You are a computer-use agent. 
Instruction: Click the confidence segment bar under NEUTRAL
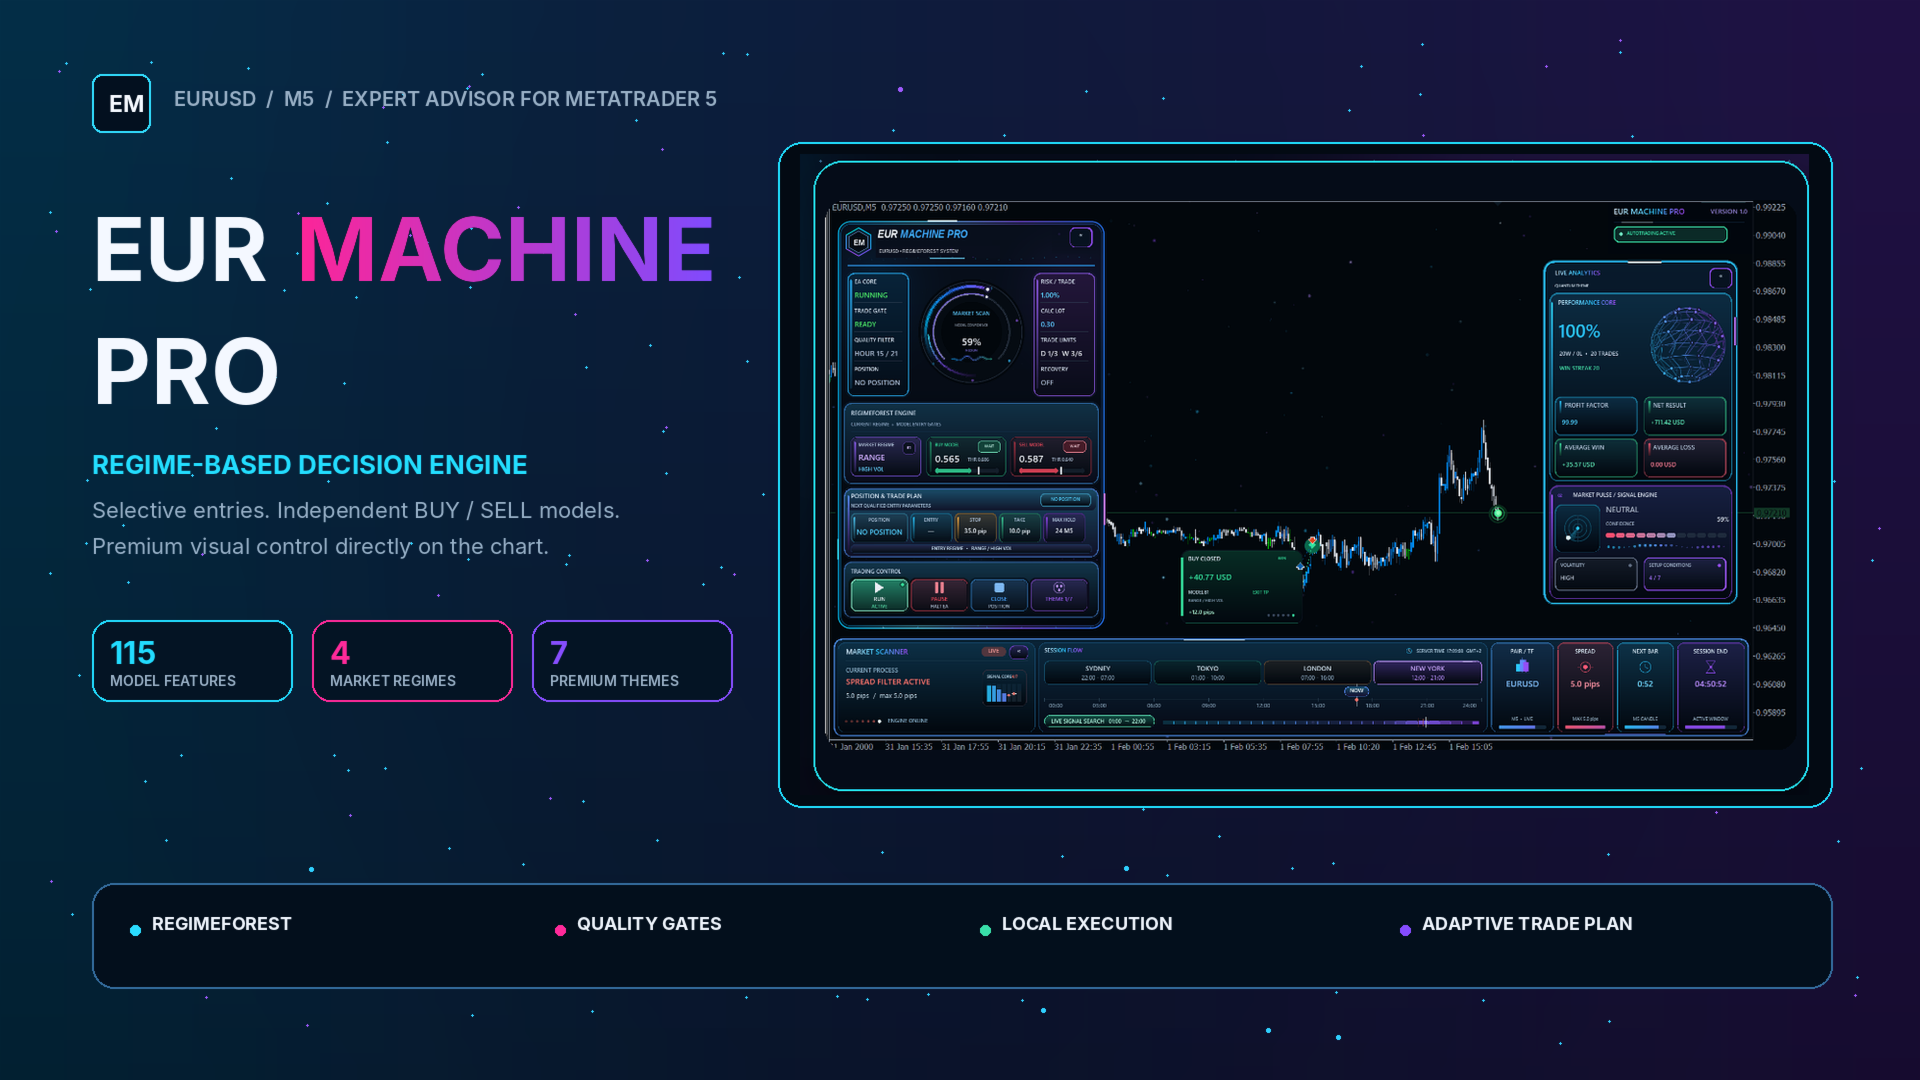point(1666,535)
